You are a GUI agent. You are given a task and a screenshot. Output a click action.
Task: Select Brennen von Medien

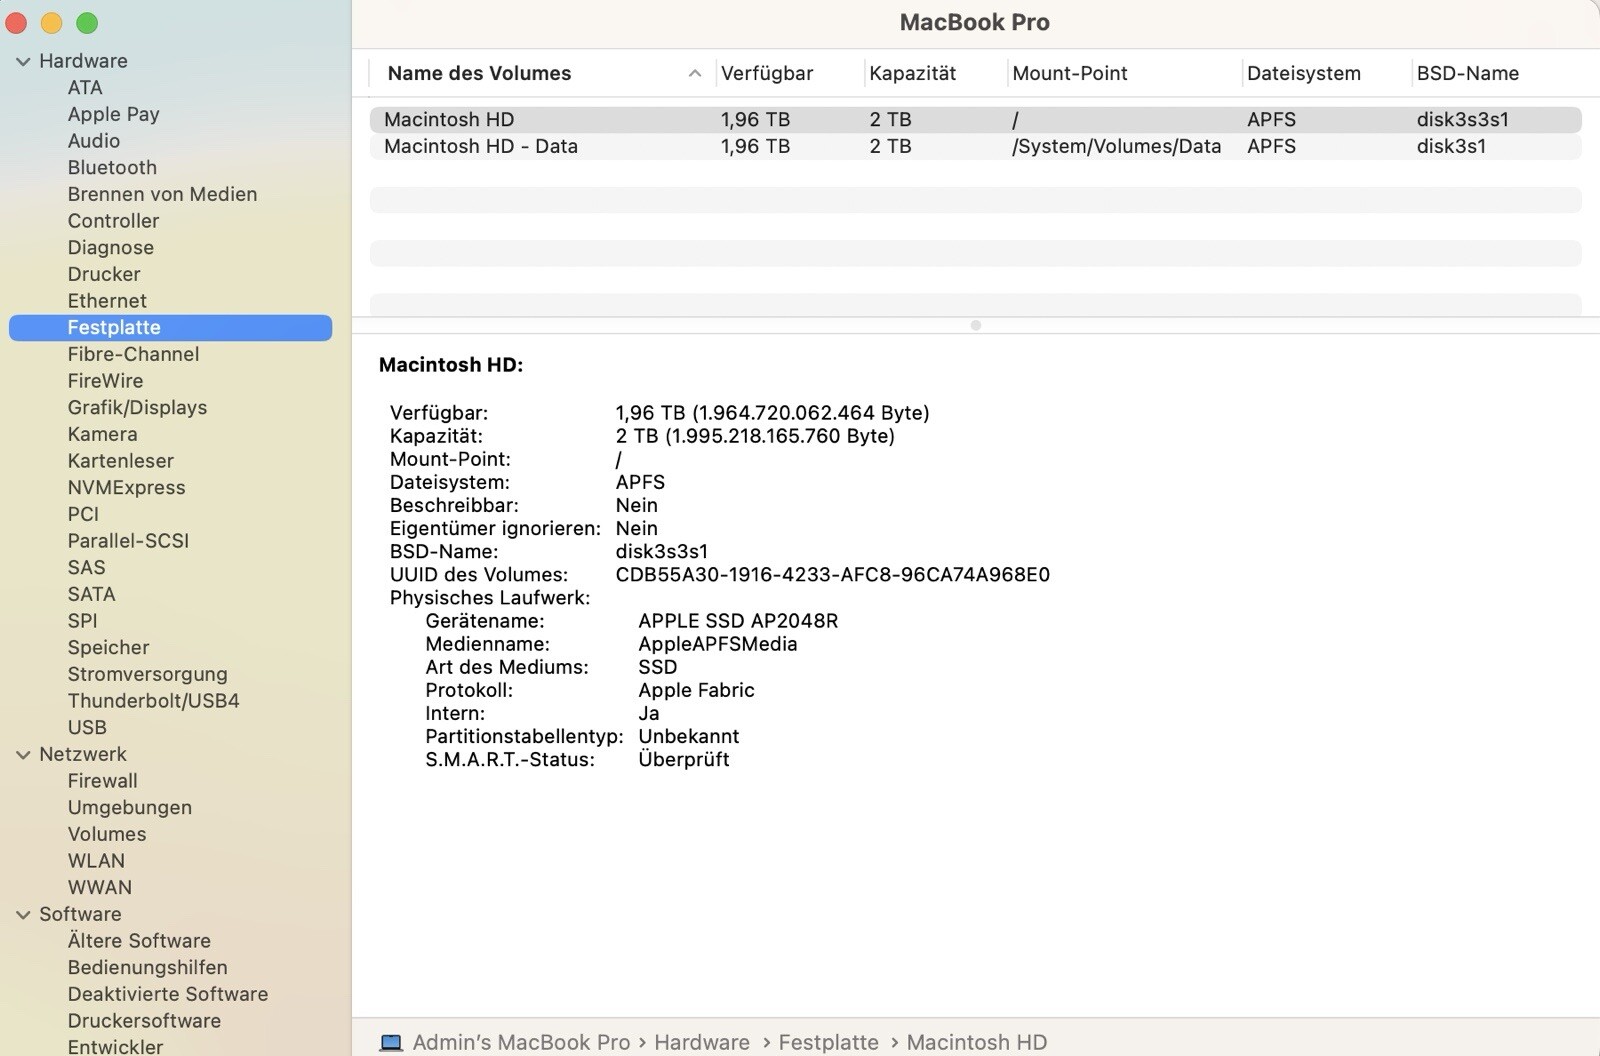coord(162,194)
